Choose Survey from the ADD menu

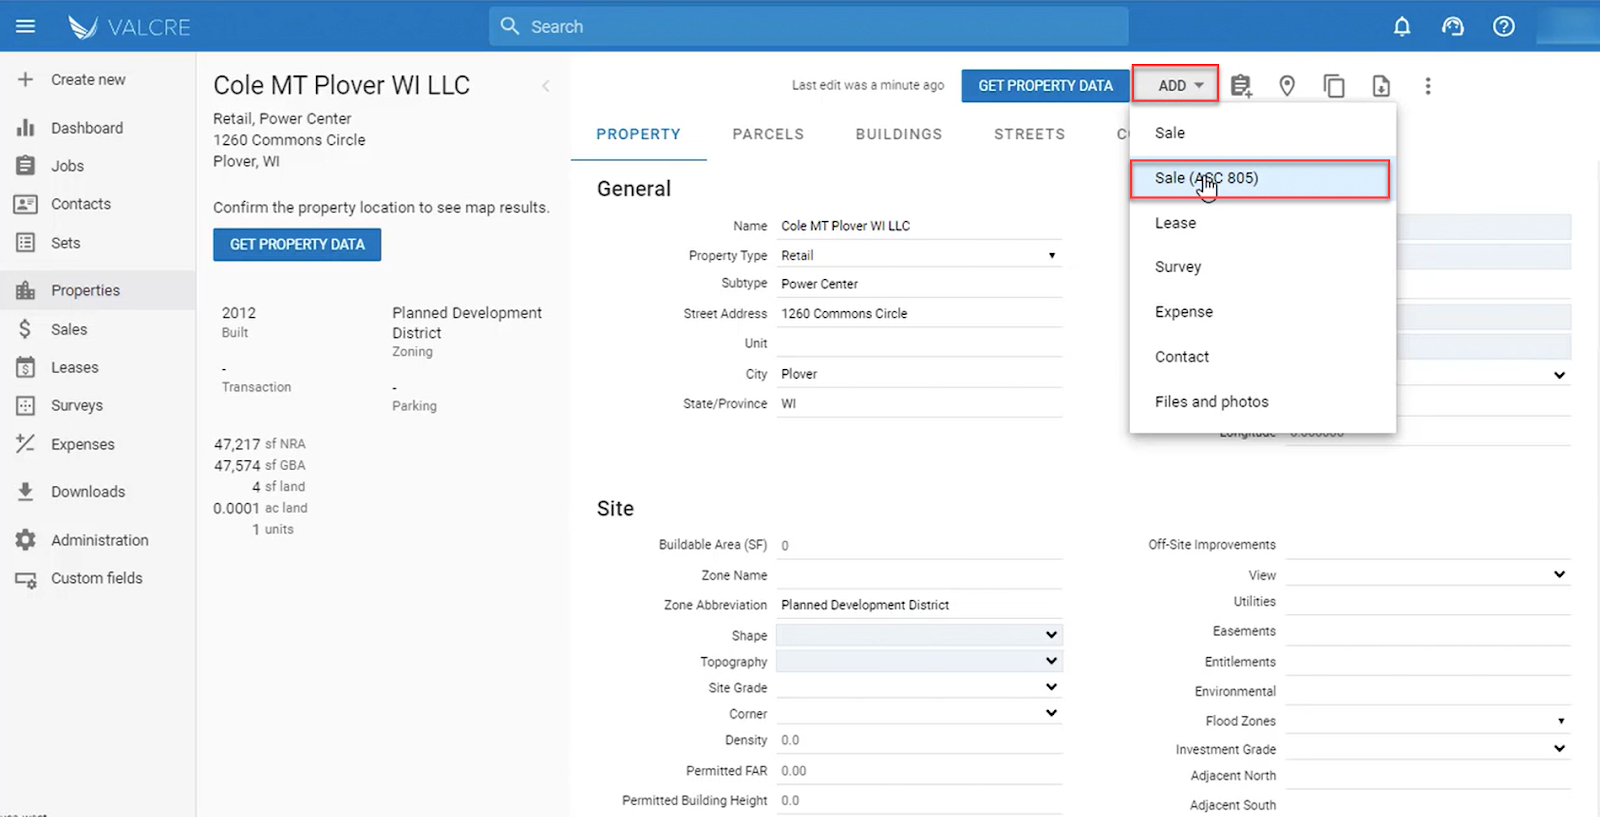(x=1262, y=267)
